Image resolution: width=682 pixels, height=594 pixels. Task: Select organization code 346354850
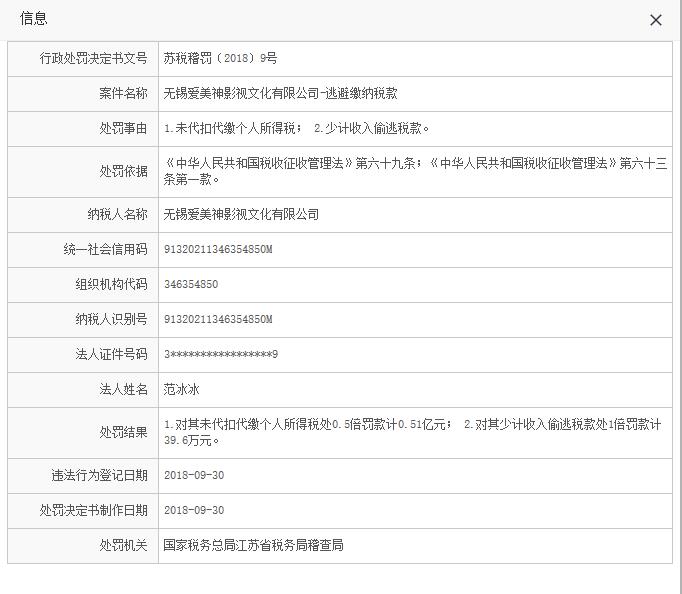(x=191, y=284)
